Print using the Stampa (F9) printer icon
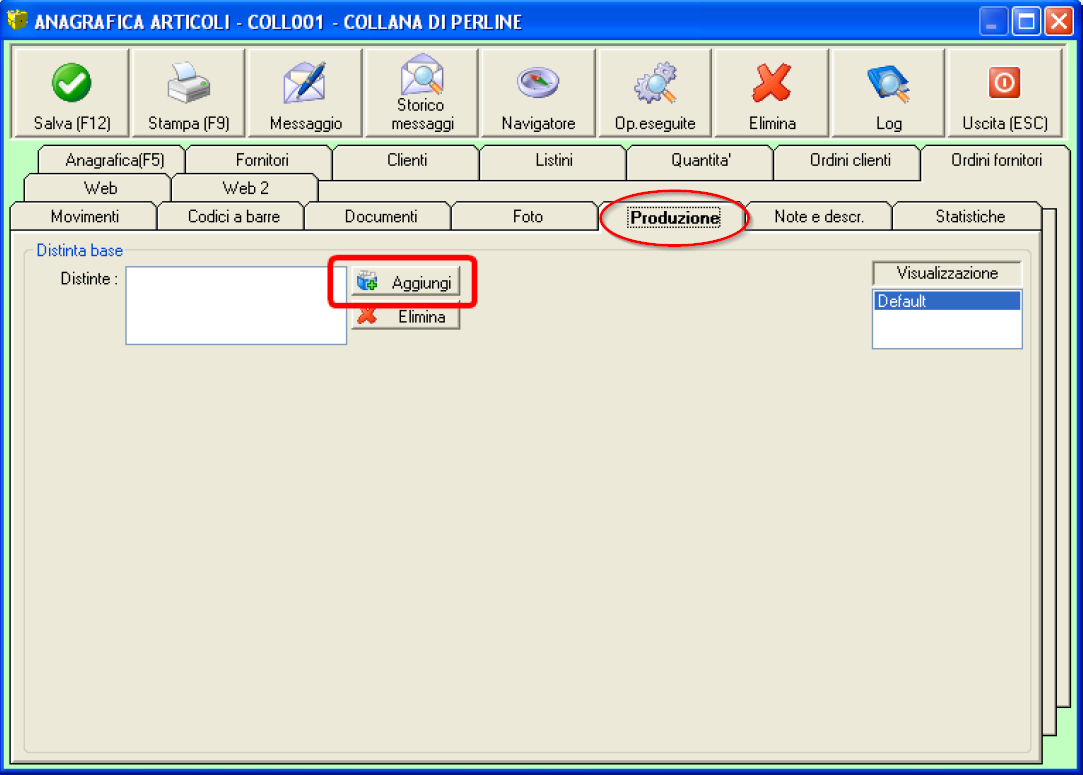Screen dimensions: 1083x775 pos(188,85)
